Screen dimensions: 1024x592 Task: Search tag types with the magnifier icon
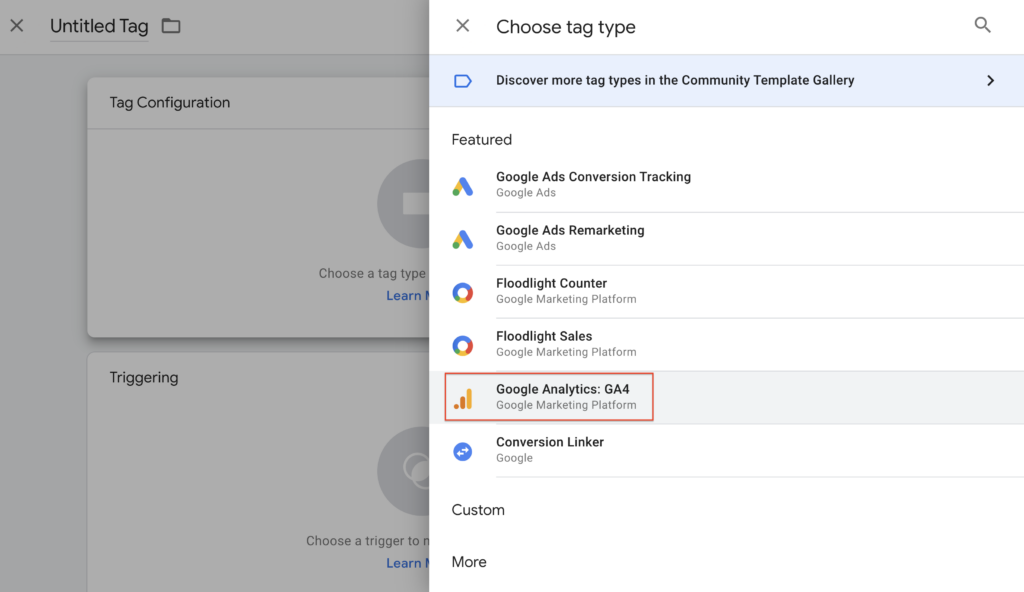pos(982,26)
